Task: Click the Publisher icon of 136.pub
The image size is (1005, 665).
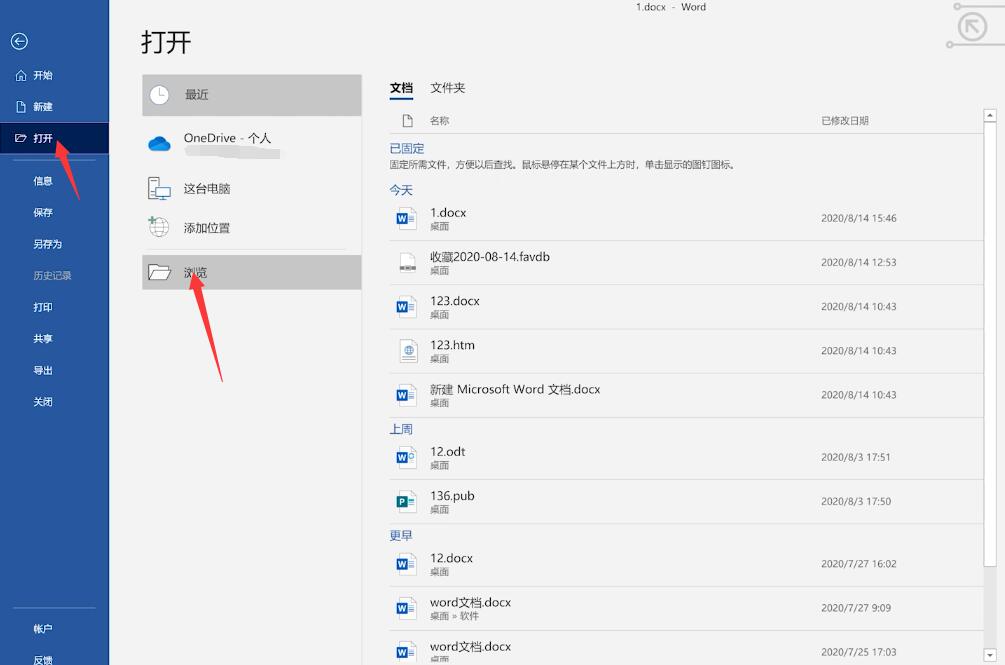Action: pos(406,502)
